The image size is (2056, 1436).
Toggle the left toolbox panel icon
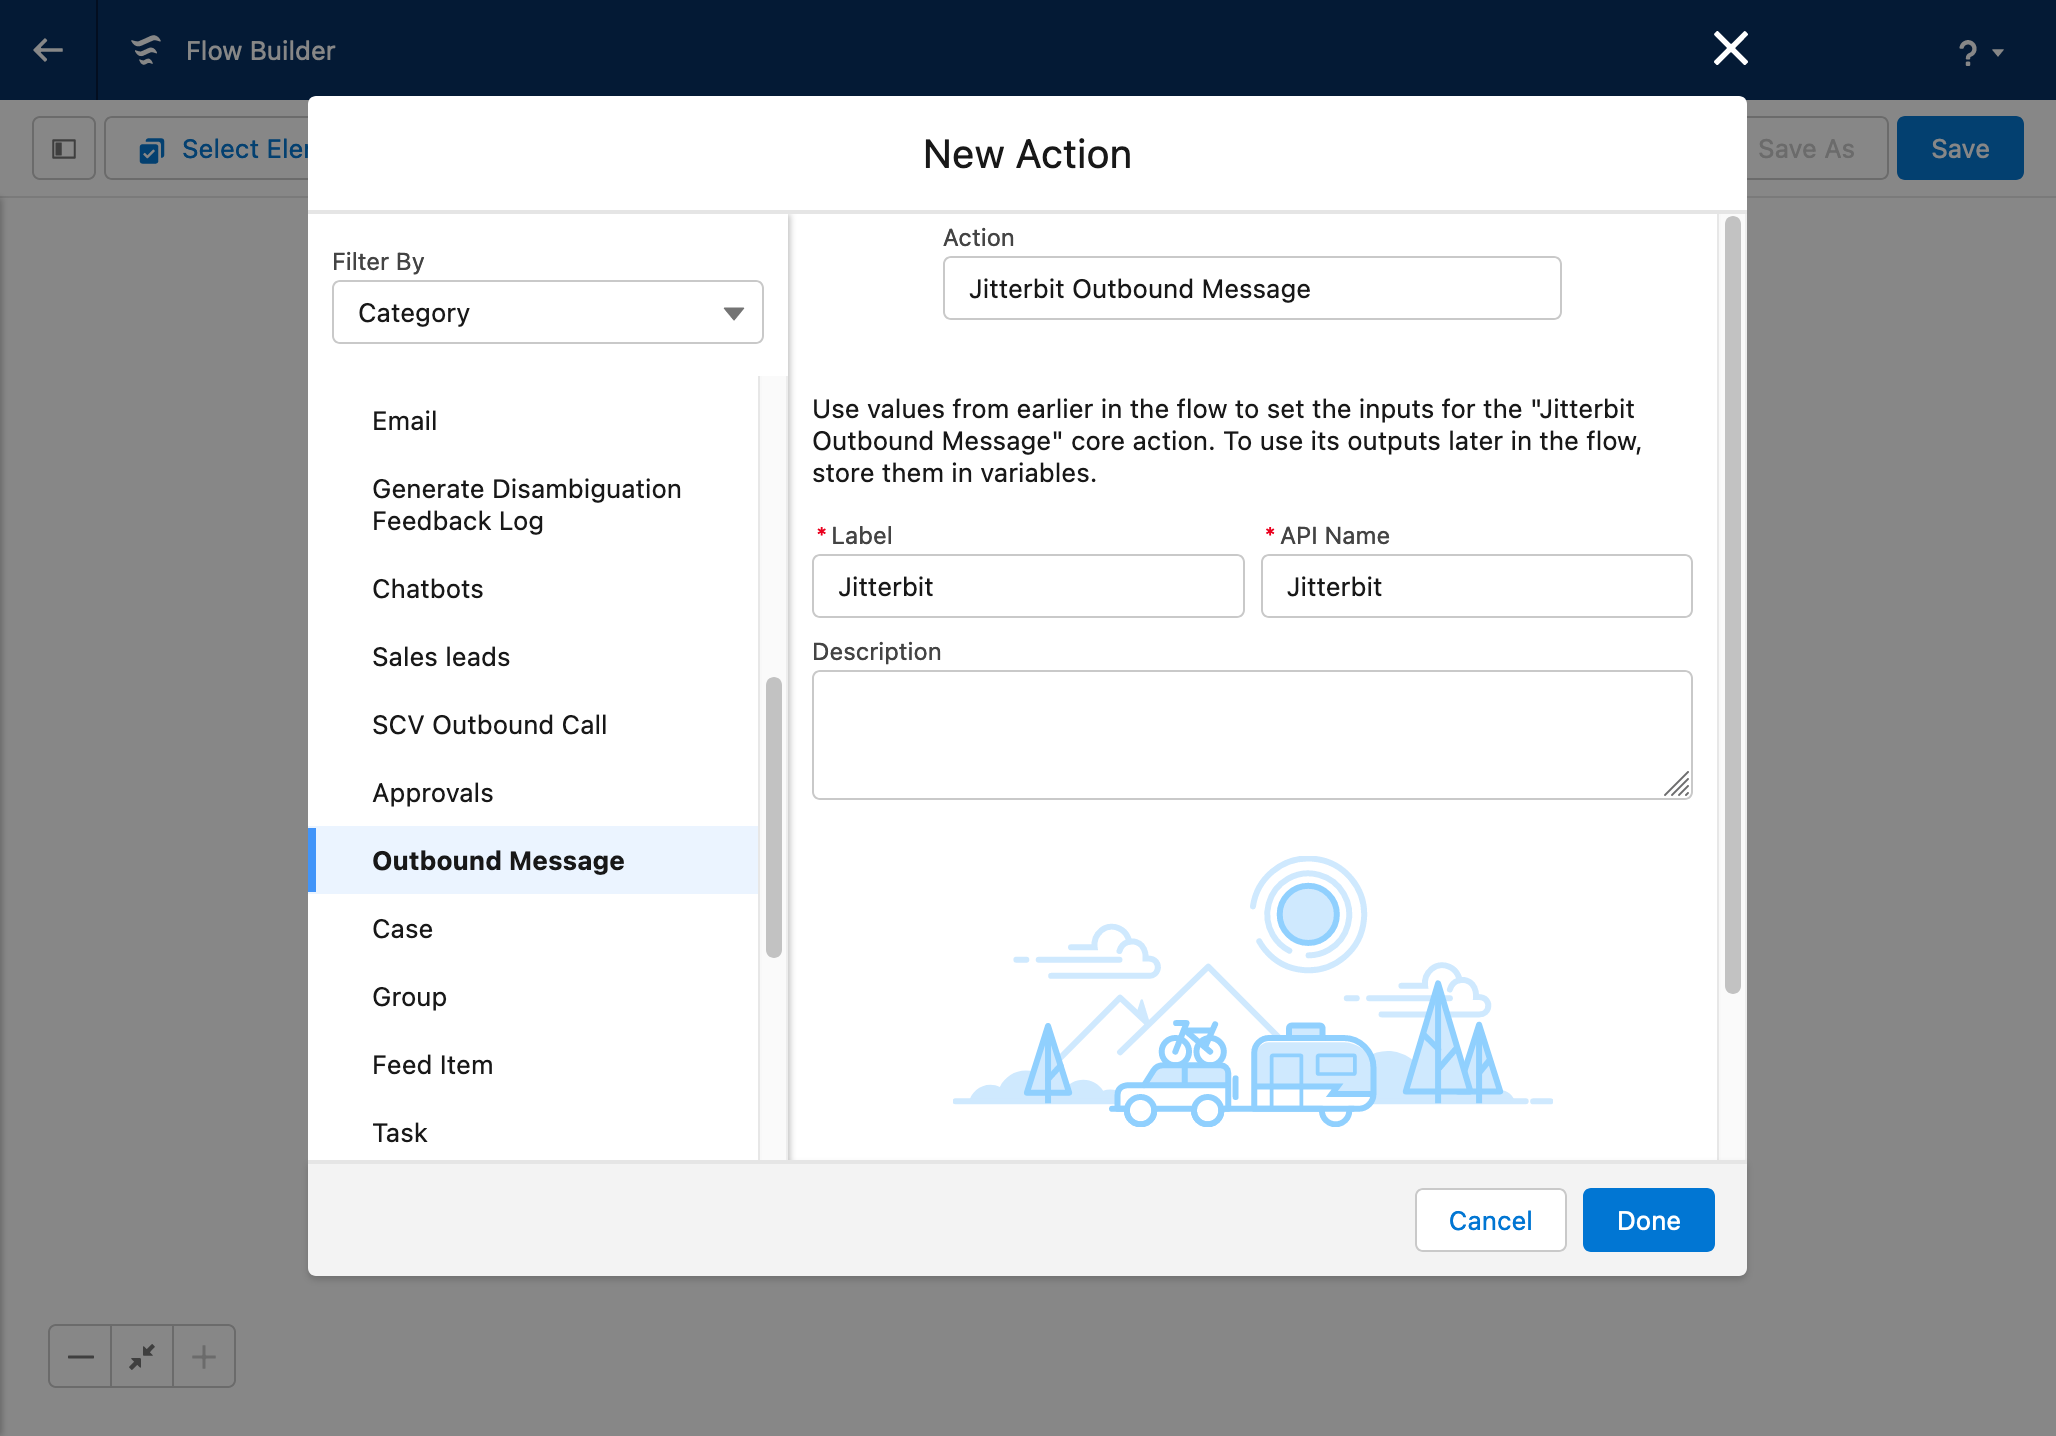tap(64, 149)
